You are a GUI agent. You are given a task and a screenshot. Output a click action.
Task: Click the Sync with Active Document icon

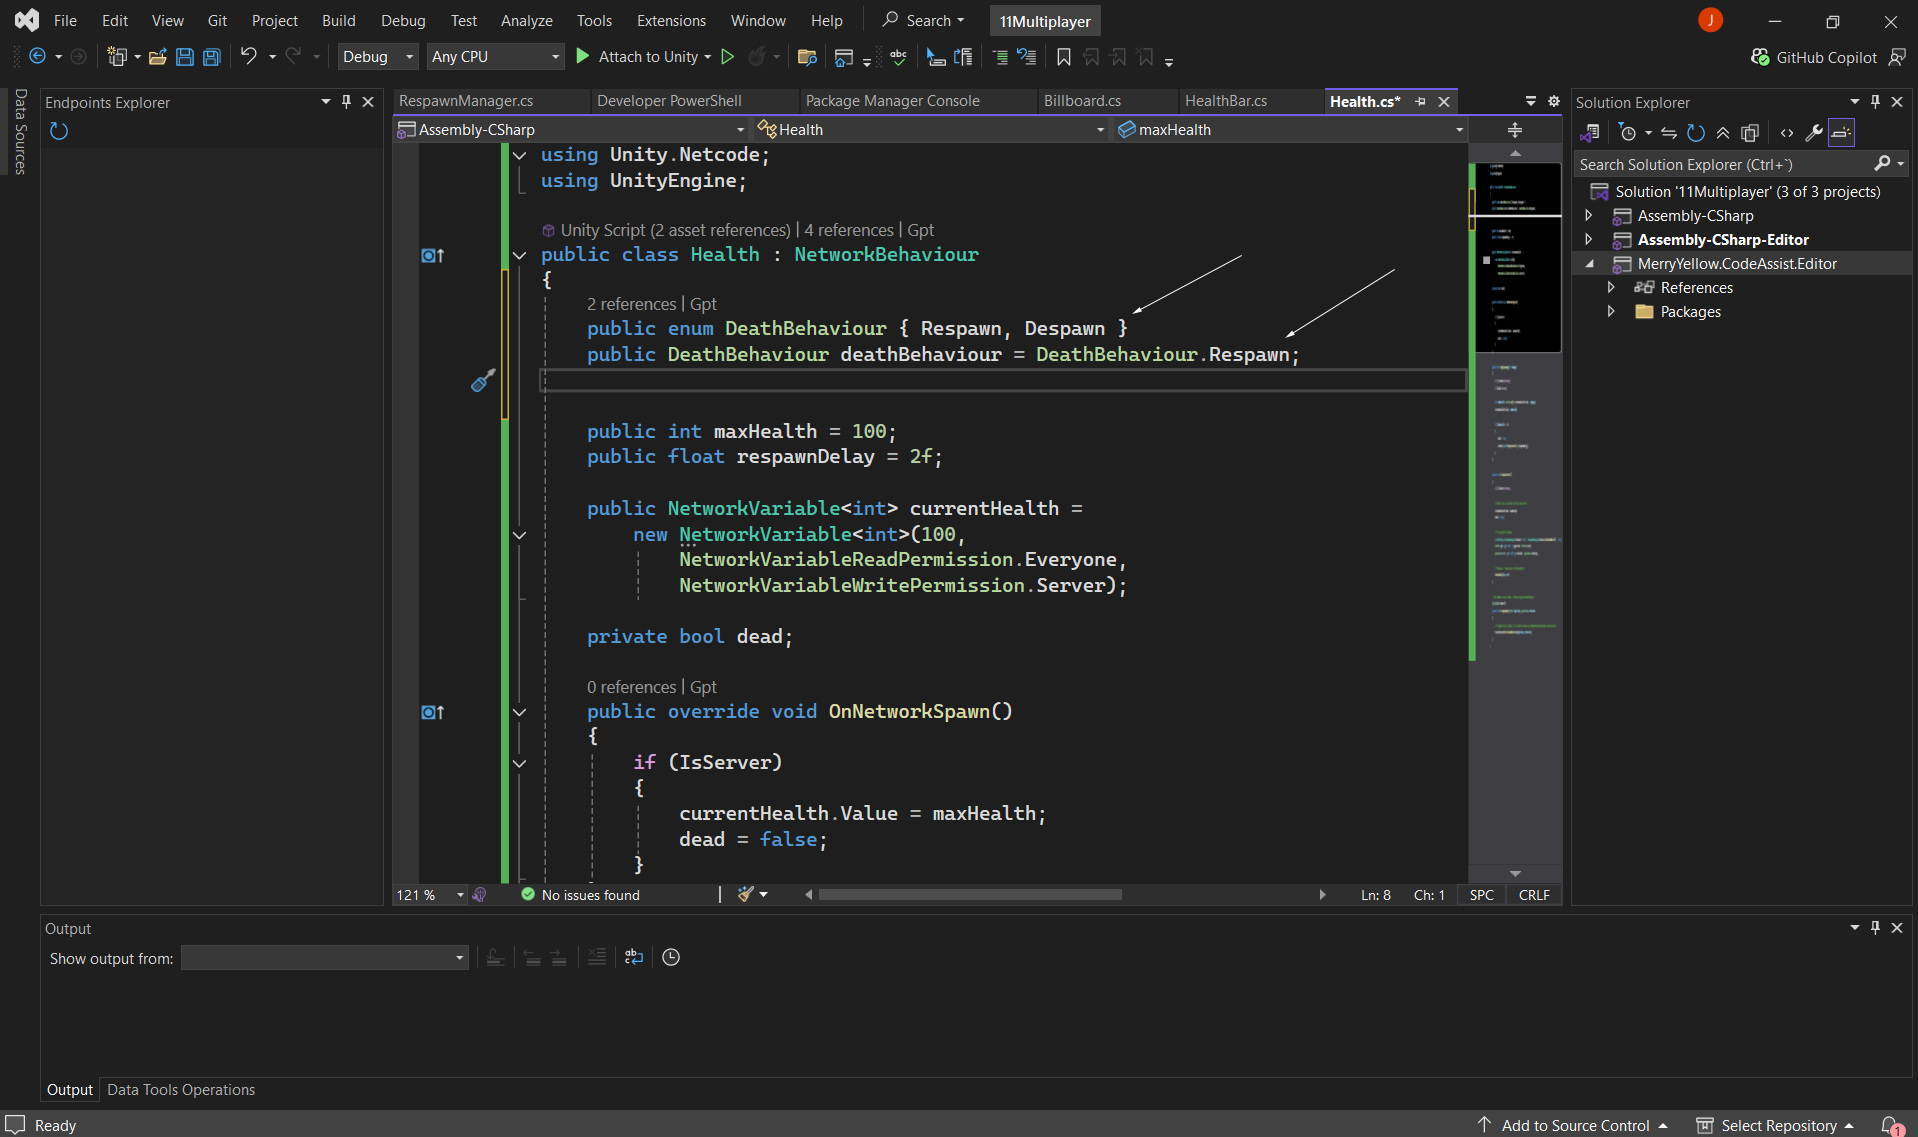click(1668, 133)
